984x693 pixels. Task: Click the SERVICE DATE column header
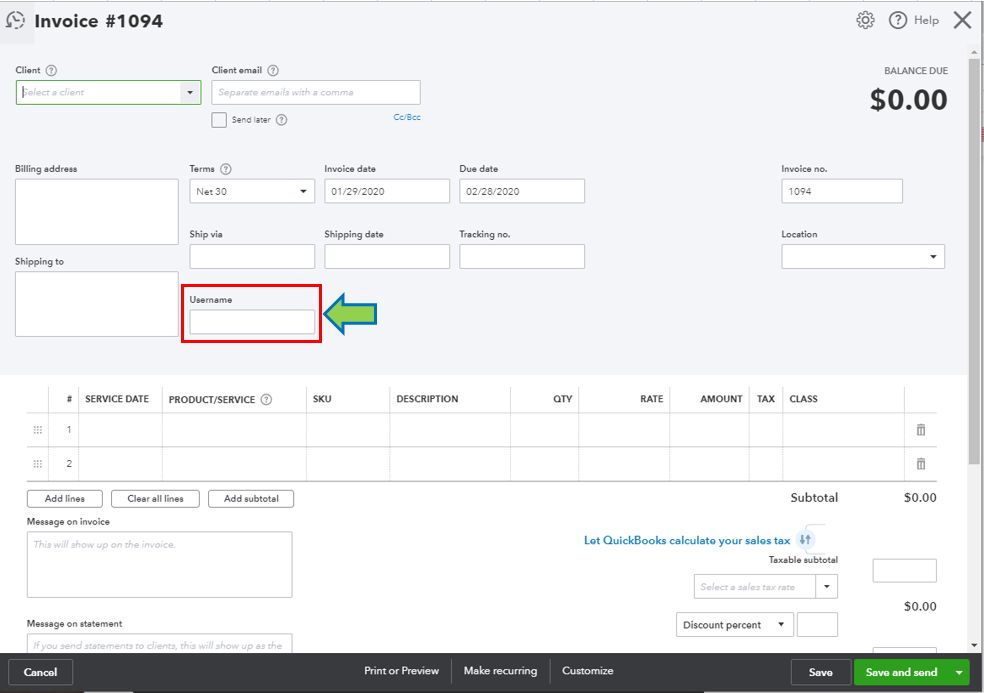click(117, 399)
